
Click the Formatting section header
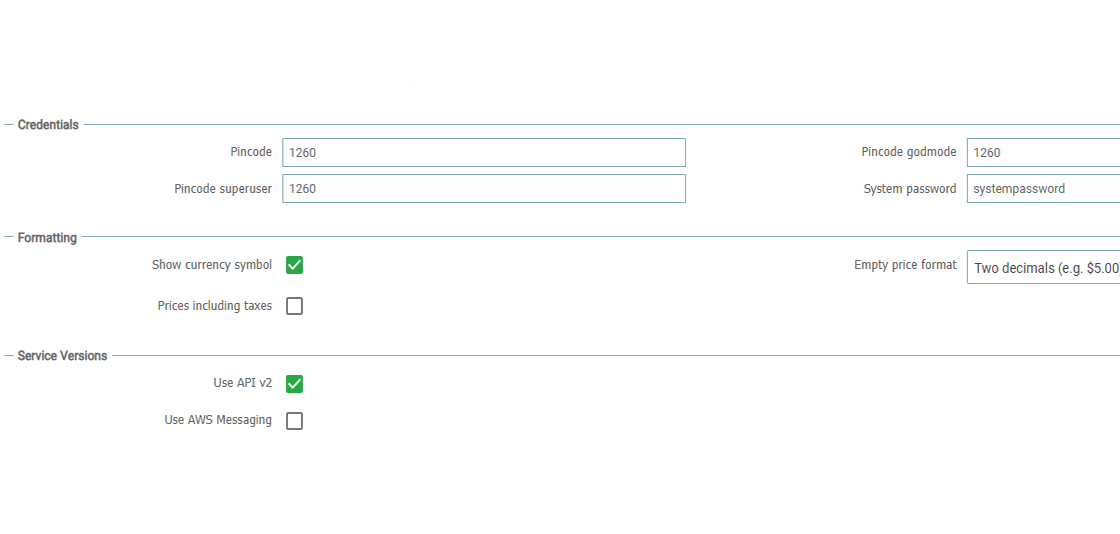pos(47,238)
